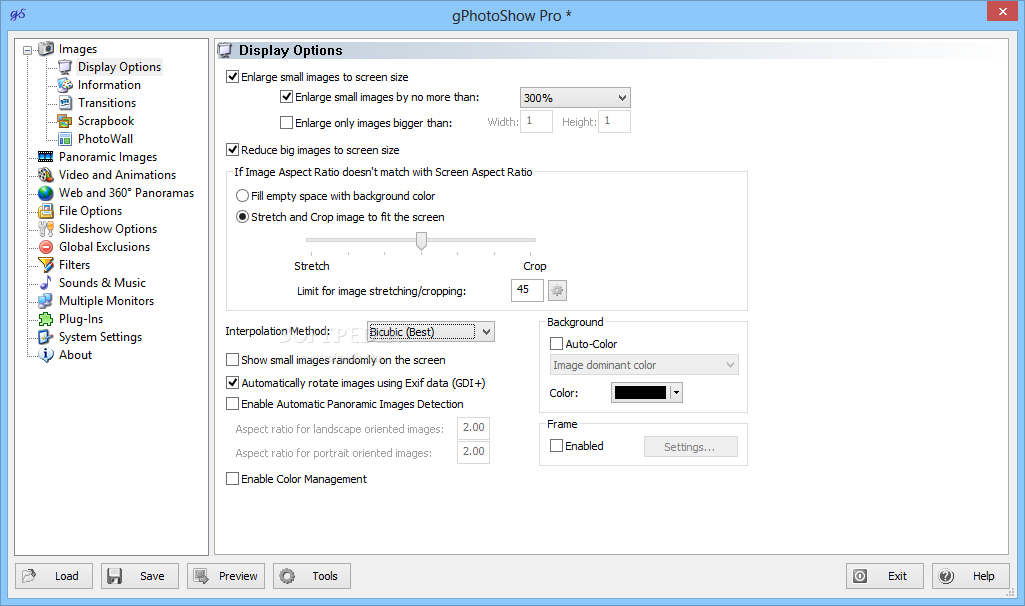Open the Tools button menu
This screenshot has width=1025, height=606.
(312, 576)
